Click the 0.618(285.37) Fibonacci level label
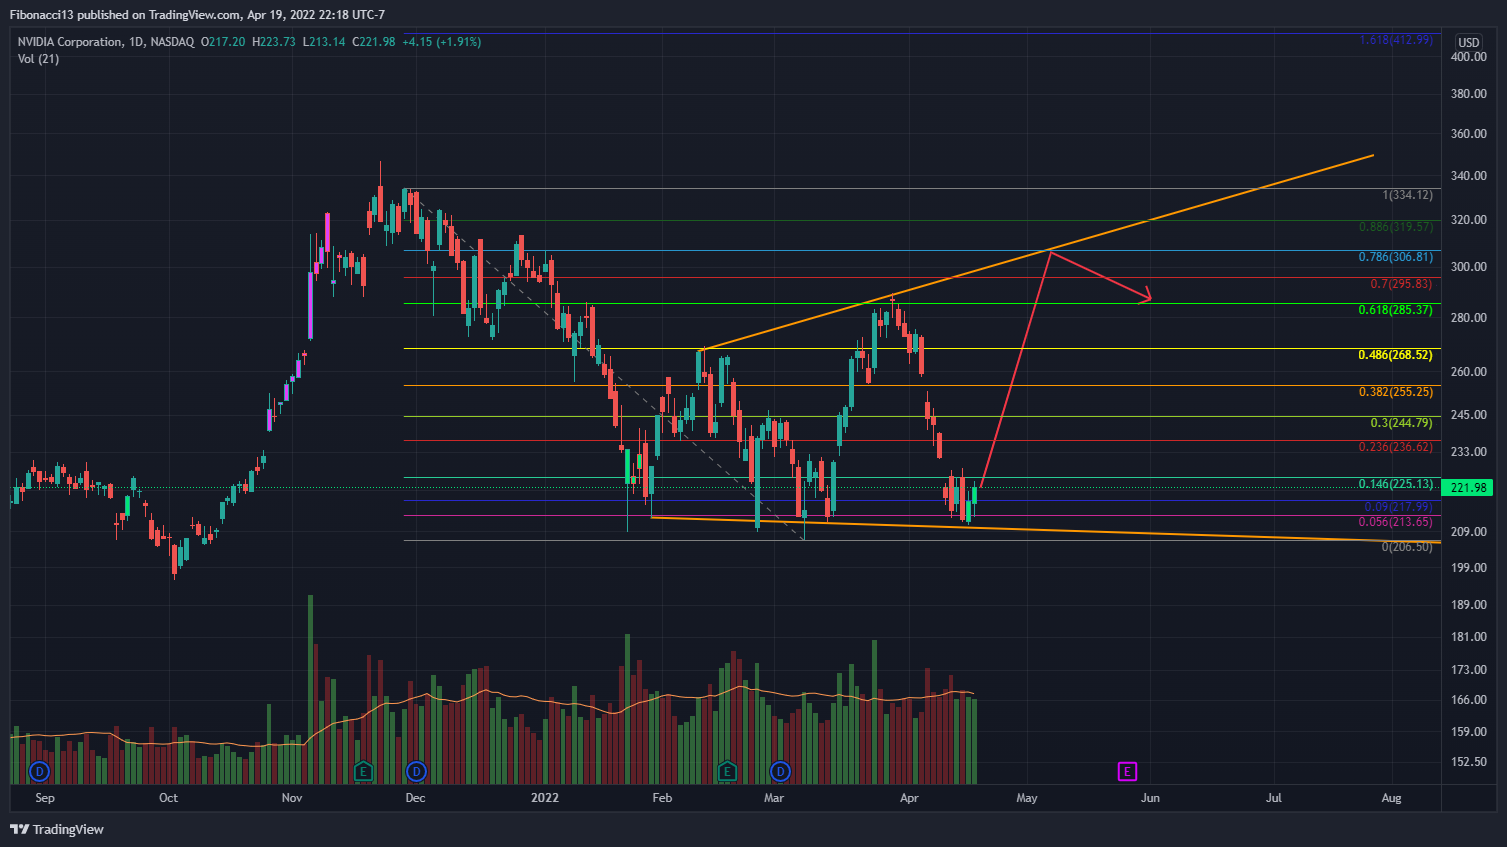The height and width of the screenshot is (847, 1507). pos(1395,310)
